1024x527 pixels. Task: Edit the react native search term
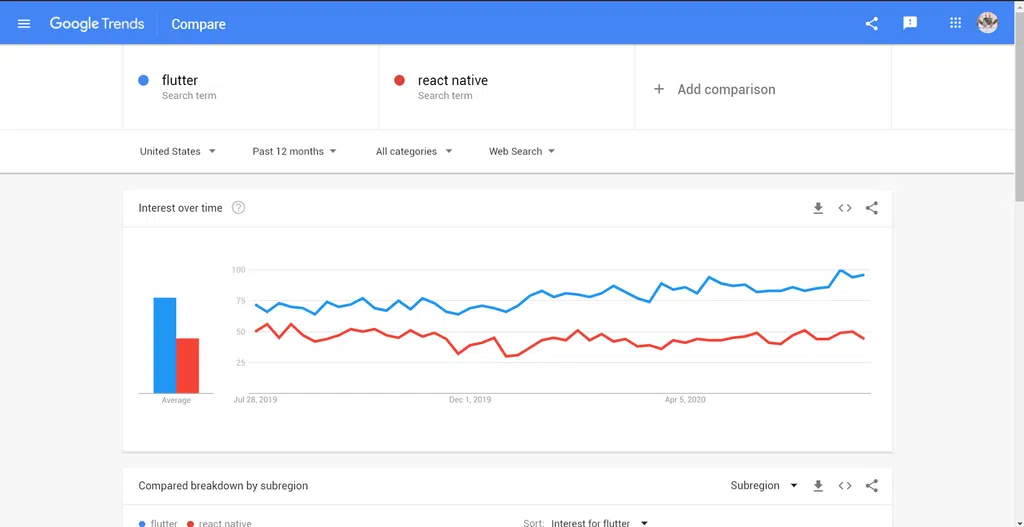[507, 87]
